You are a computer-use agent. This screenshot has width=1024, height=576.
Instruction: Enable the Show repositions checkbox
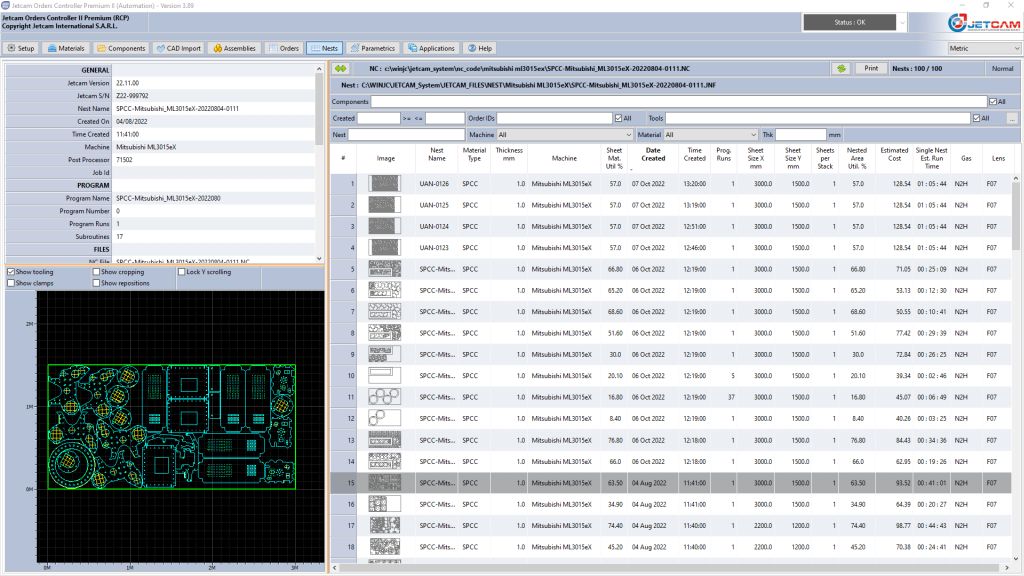(x=96, y=283)
